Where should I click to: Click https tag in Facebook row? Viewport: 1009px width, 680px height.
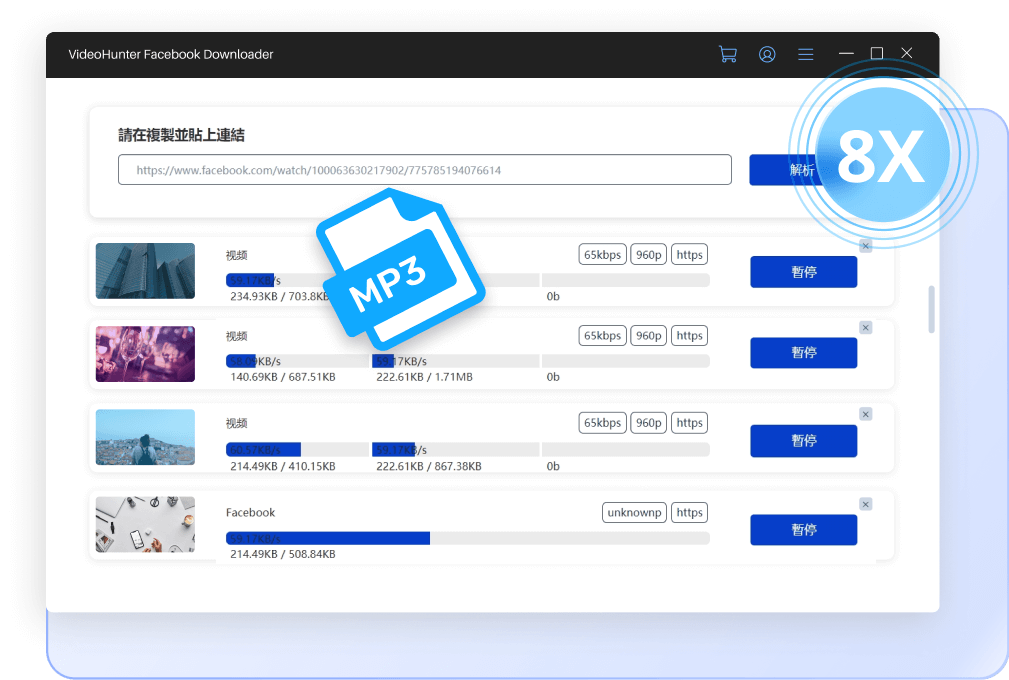689,512
